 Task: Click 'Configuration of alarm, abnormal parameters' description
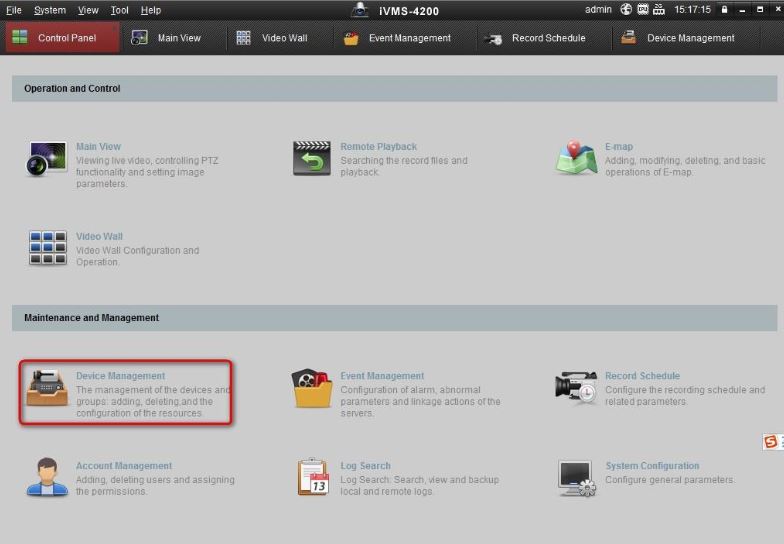click(420, 402)
